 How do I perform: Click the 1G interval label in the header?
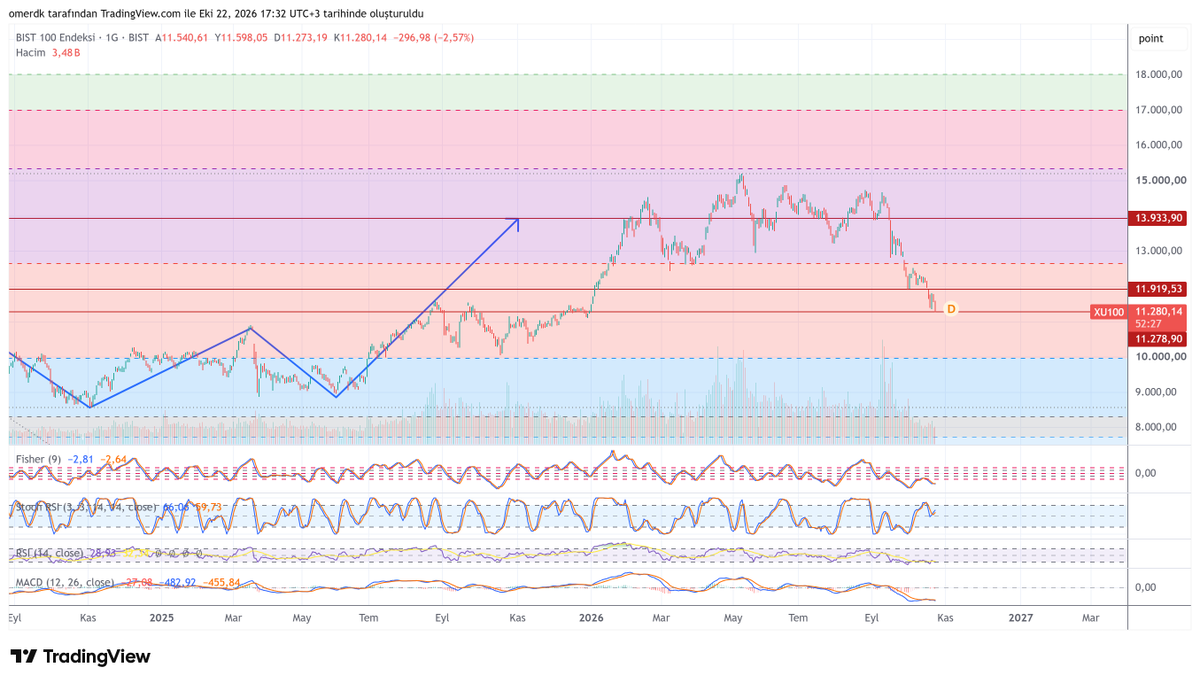pos(112,38)
